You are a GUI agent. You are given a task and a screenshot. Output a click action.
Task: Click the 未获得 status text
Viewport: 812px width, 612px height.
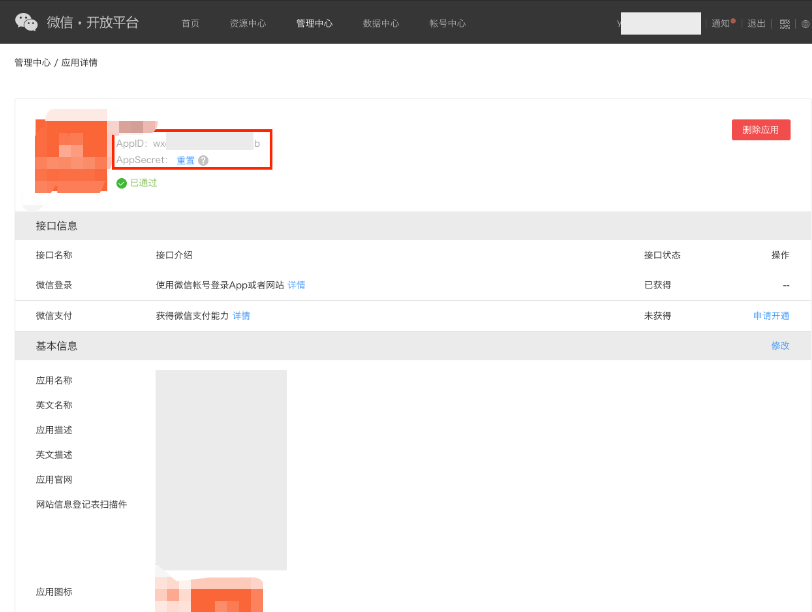[657, 316]
